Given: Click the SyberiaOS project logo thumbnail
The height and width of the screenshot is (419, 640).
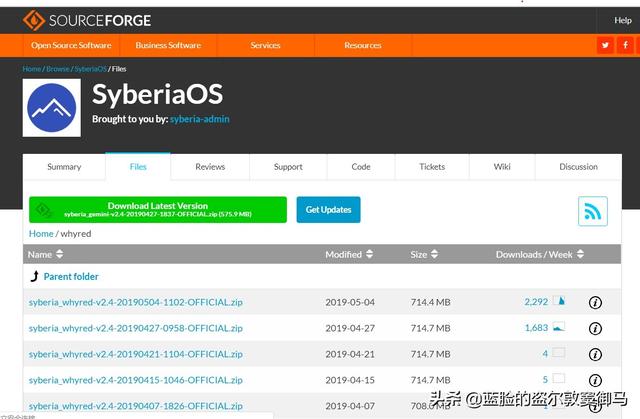Looking at the screenshot, I should point(51,108).
